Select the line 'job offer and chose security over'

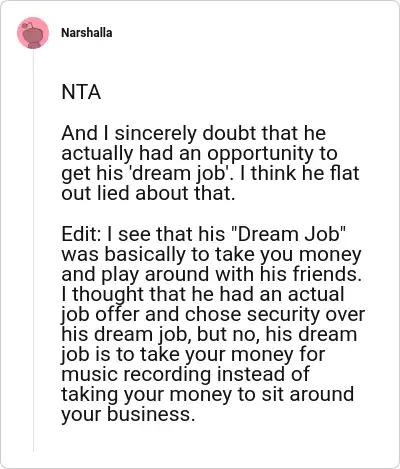pos(213,314)
